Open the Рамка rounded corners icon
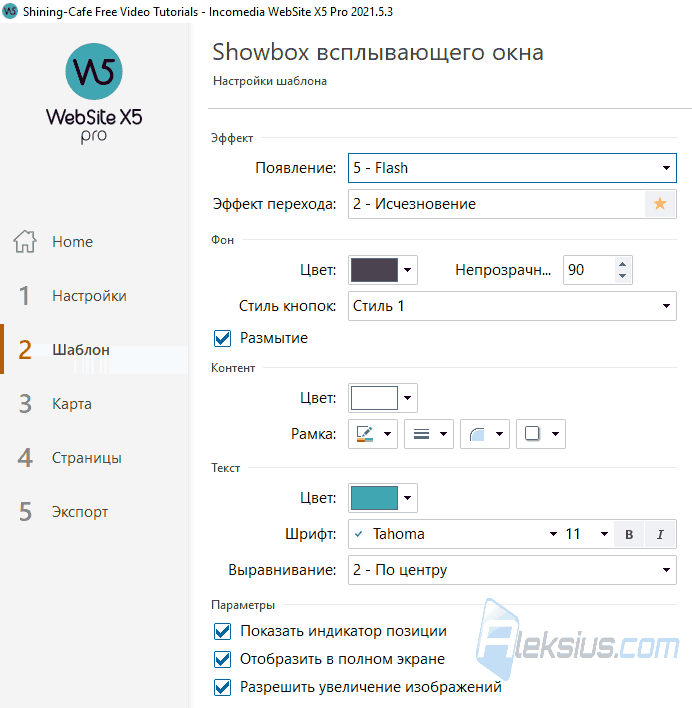The image size is (692, 708). (485, 434)
